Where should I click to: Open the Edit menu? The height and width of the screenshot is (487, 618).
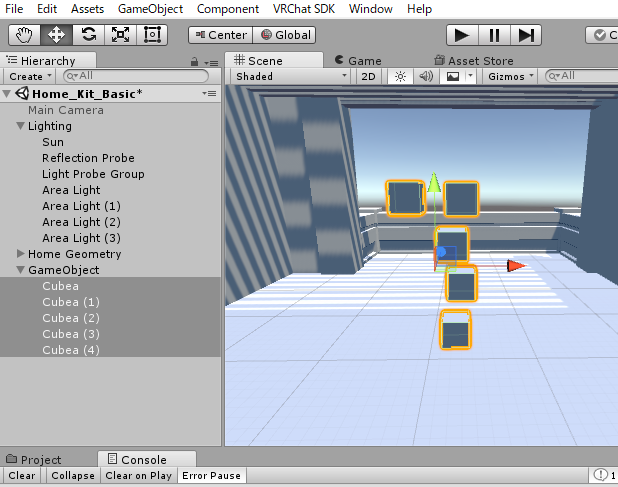[47, 9]
